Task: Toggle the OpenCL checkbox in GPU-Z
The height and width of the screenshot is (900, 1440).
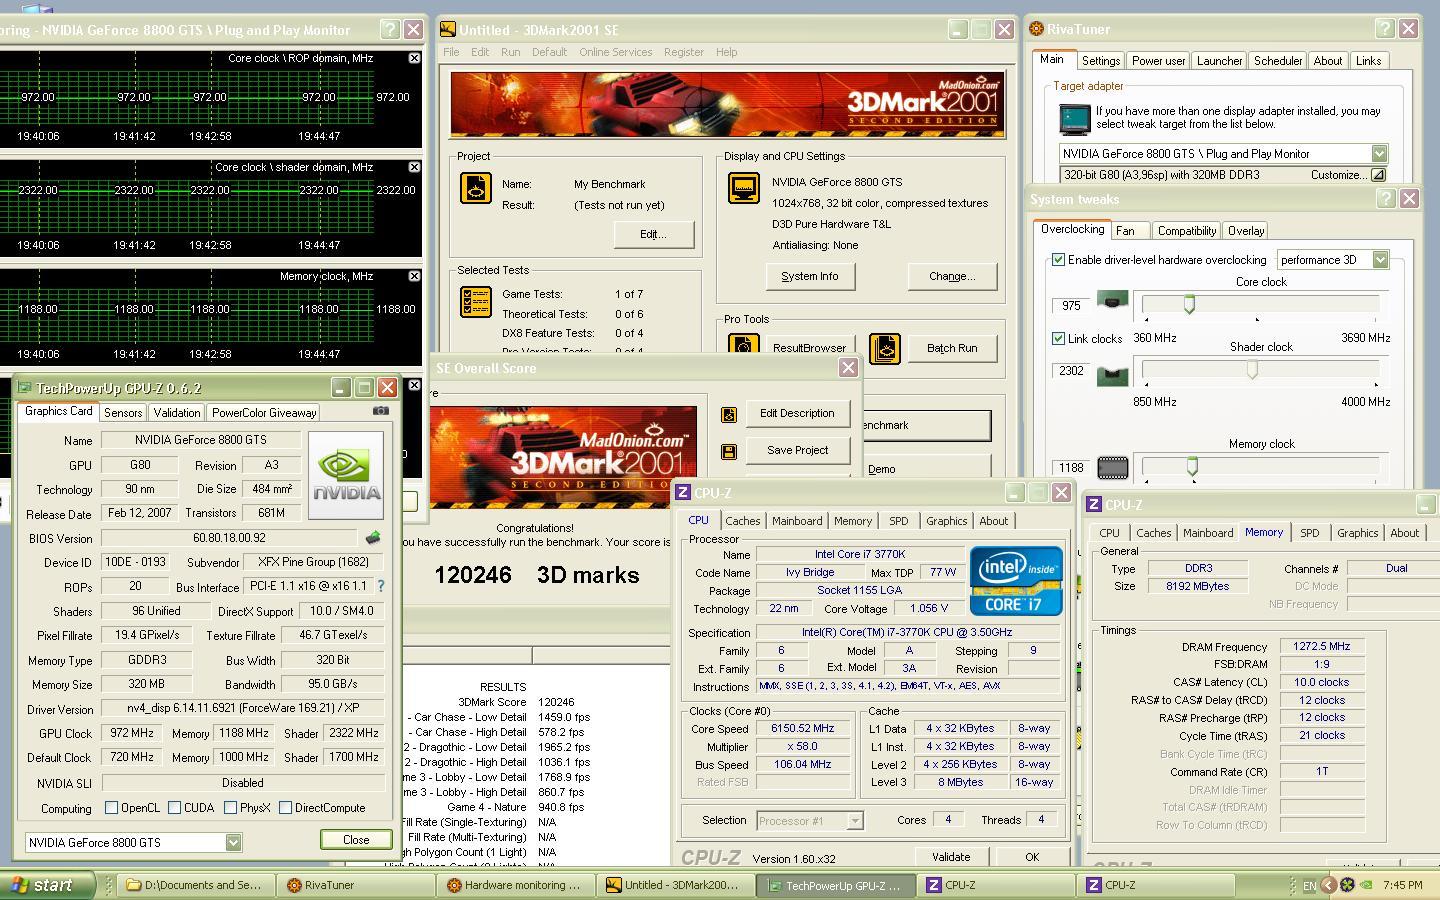Action: coord(112,807)
